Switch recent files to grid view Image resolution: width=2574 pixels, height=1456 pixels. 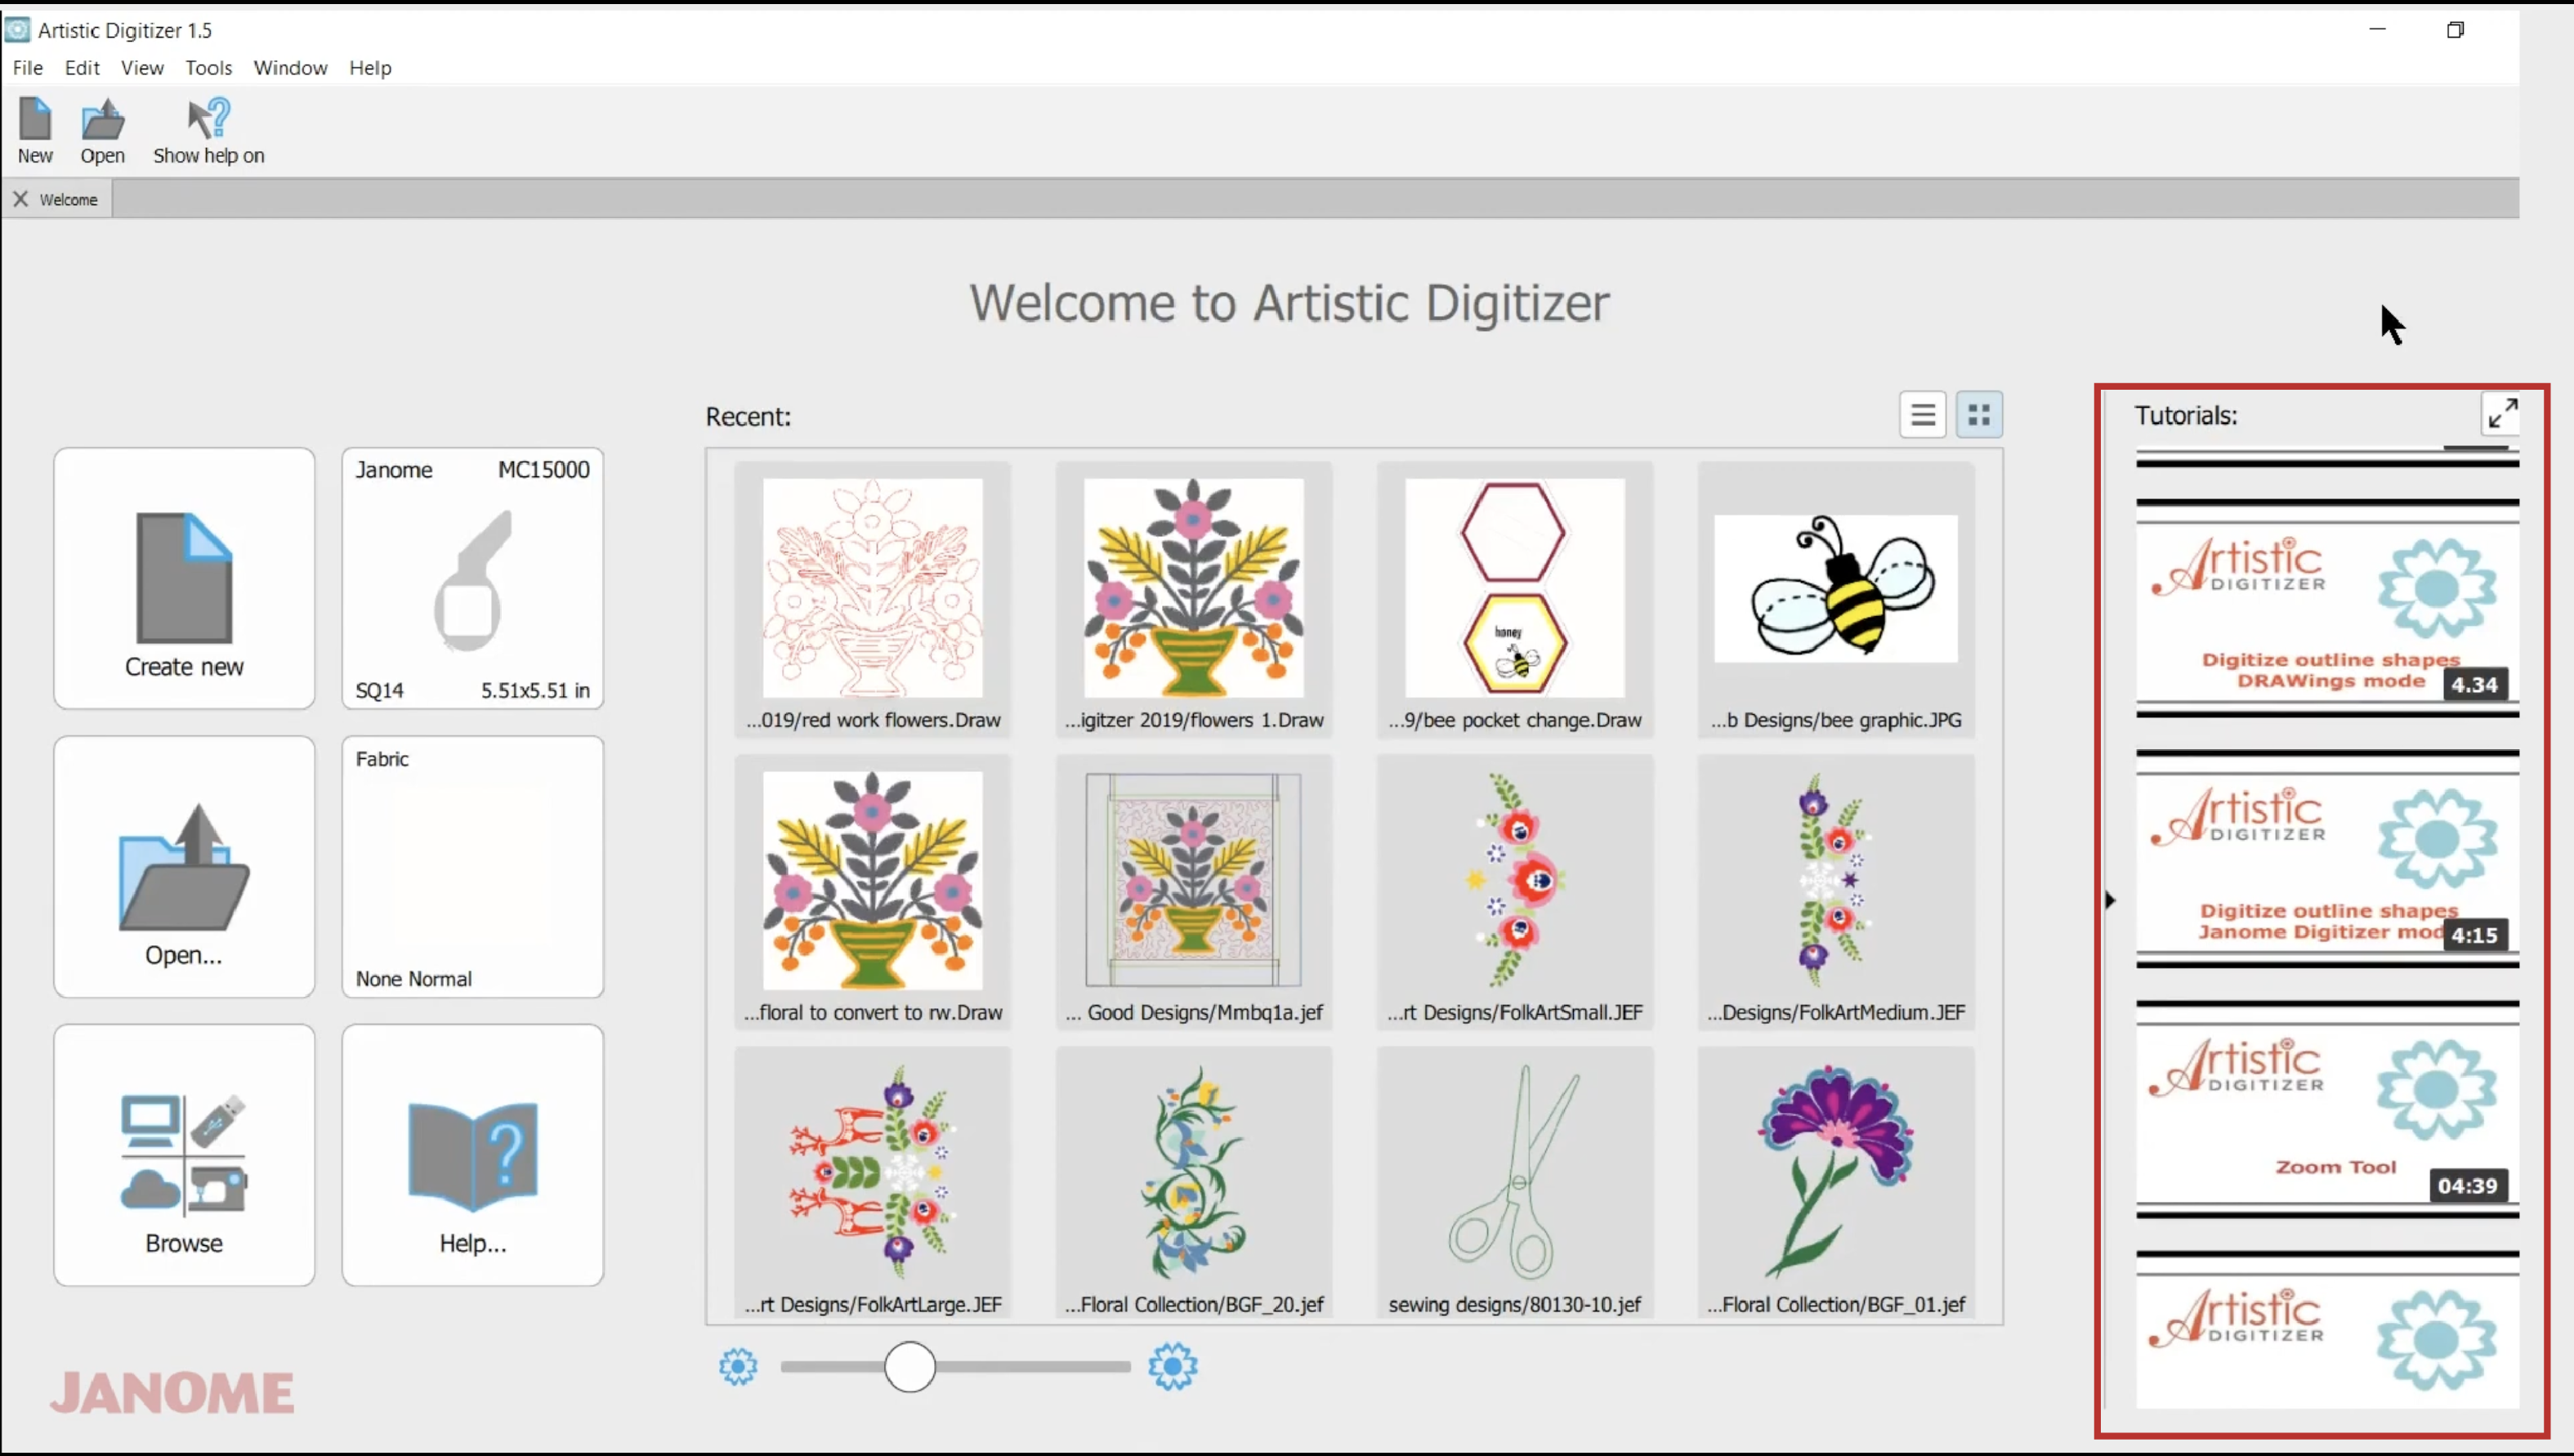click(1979, 415)
